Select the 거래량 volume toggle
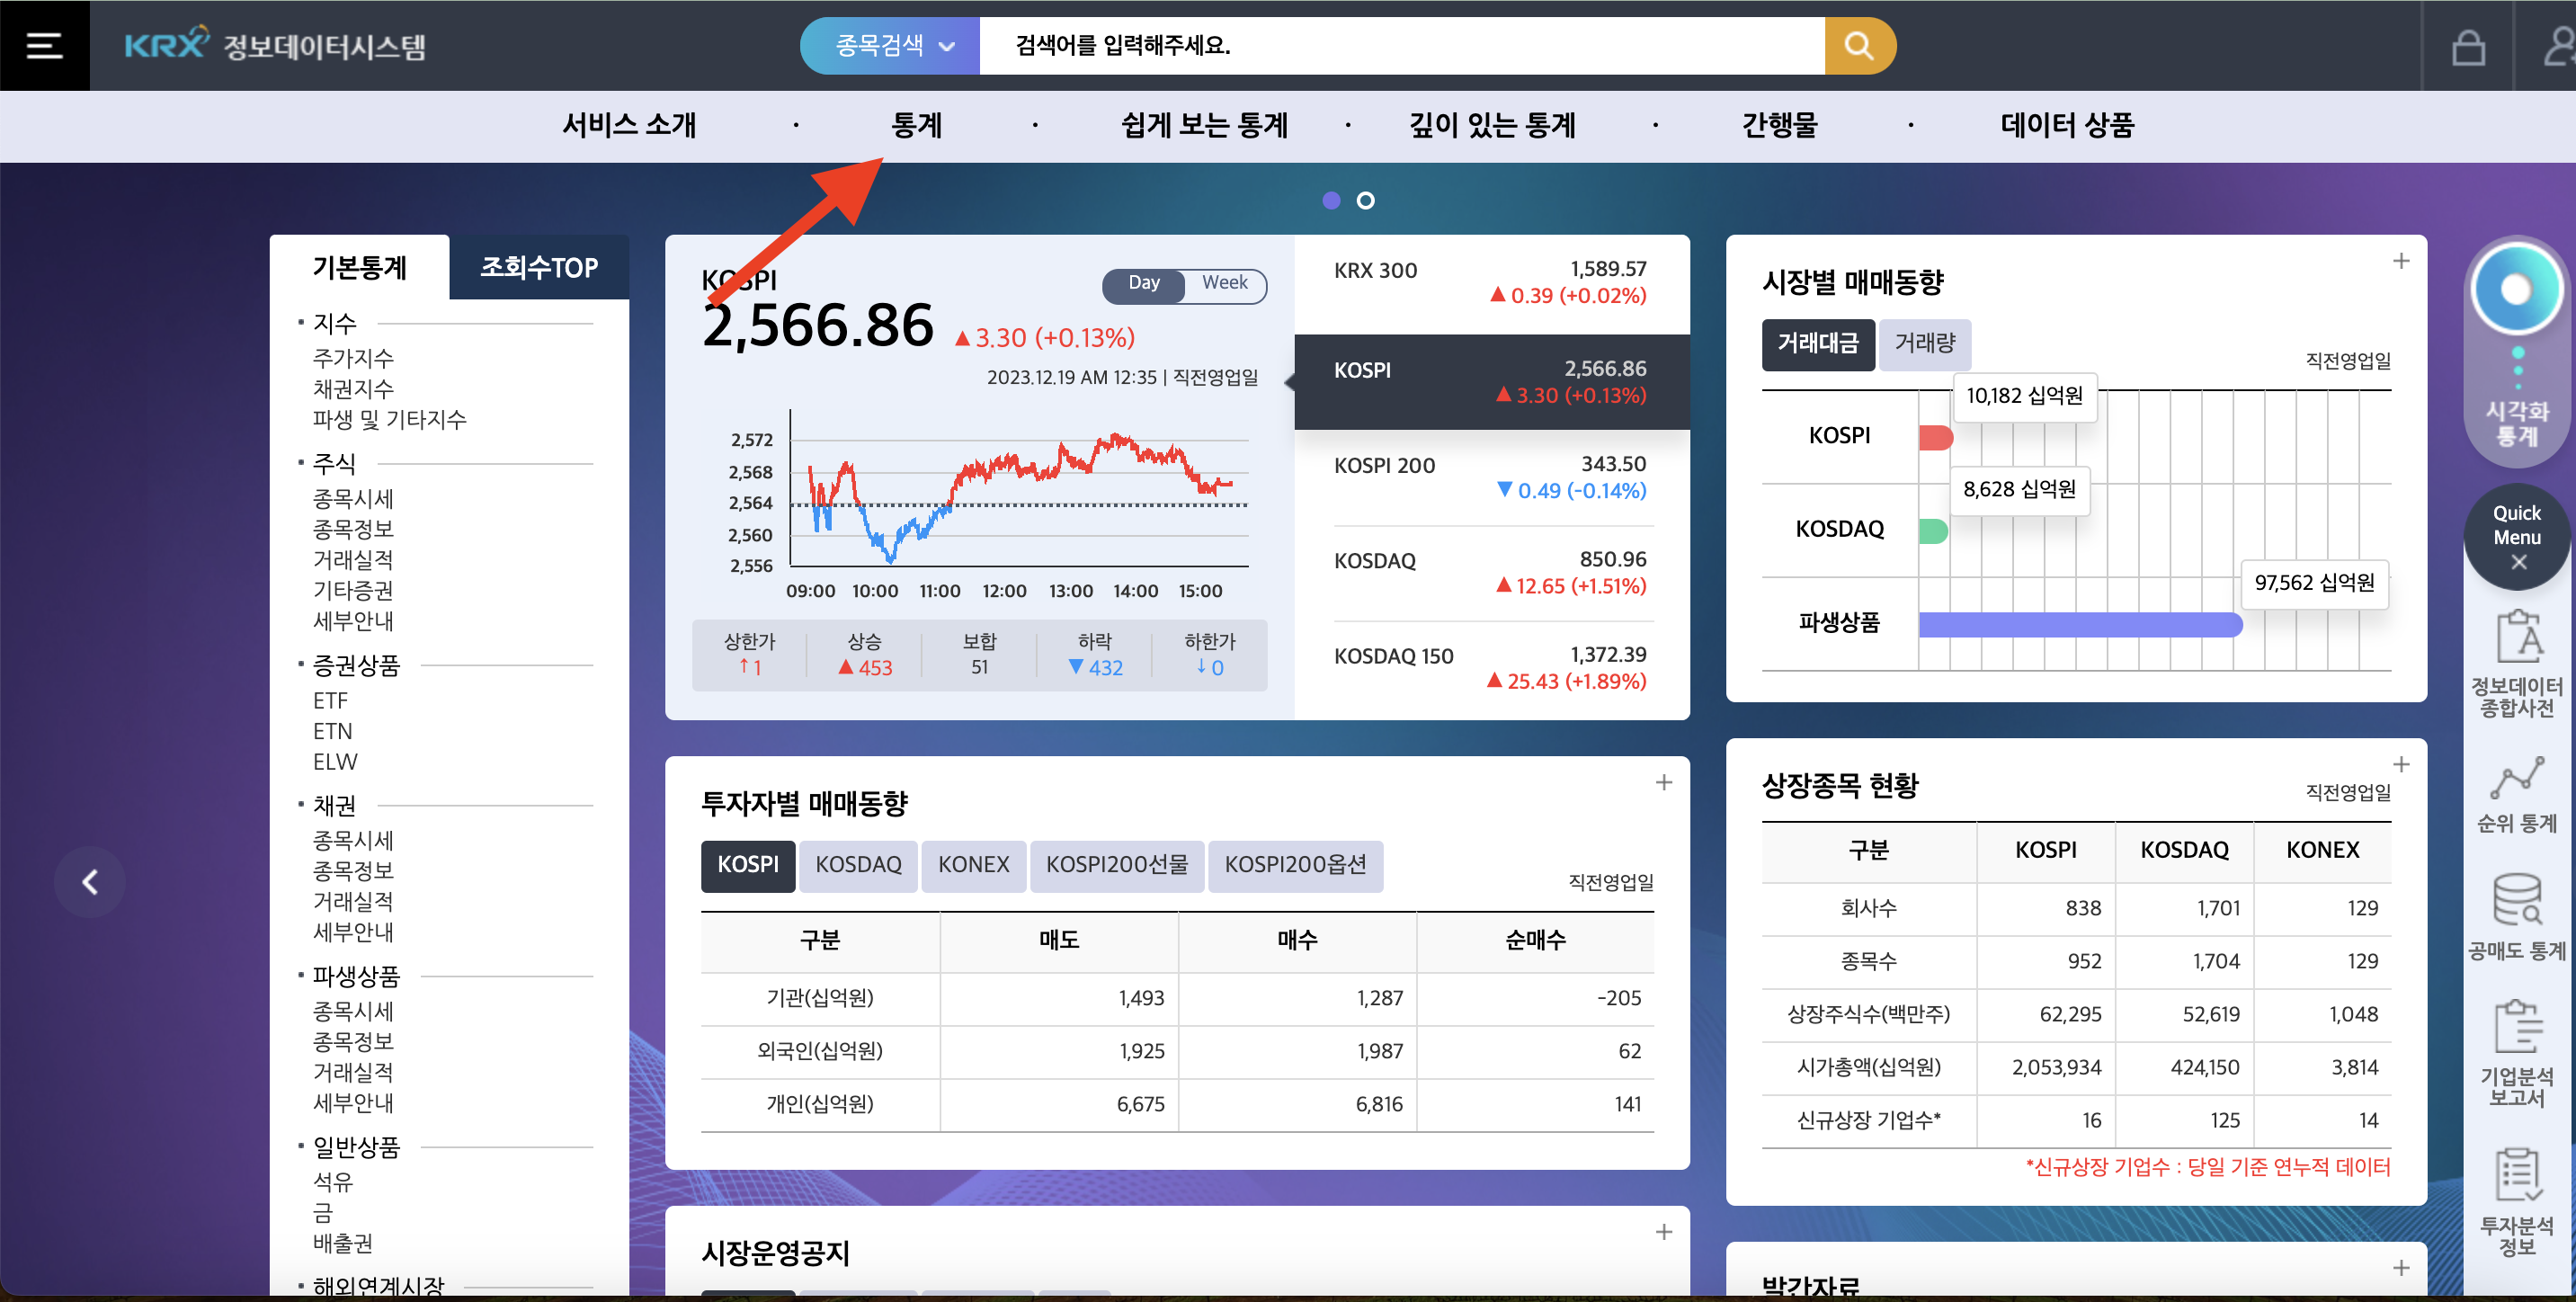 coord(1924,345)
